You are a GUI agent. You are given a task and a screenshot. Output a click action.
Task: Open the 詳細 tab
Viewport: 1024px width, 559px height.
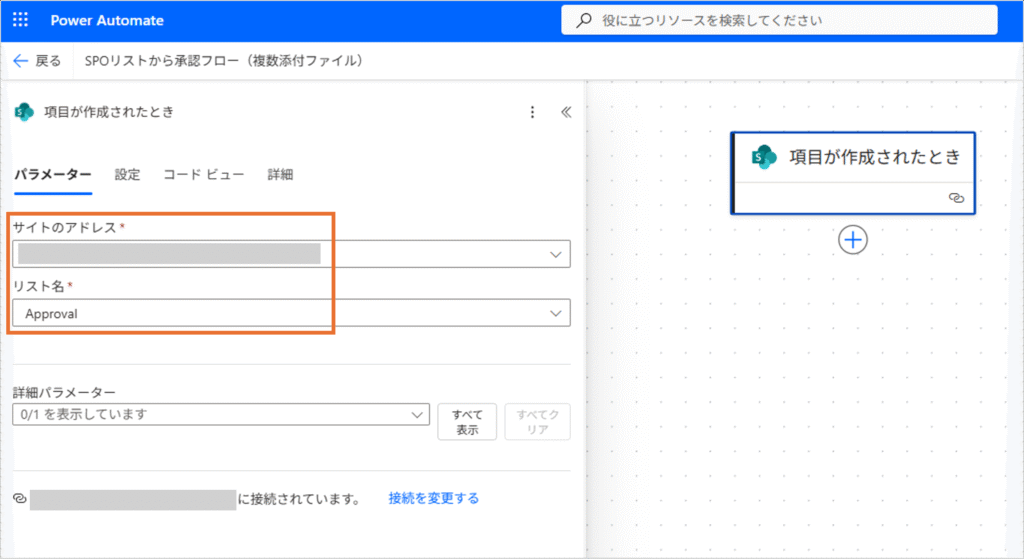tap(280, 174)
